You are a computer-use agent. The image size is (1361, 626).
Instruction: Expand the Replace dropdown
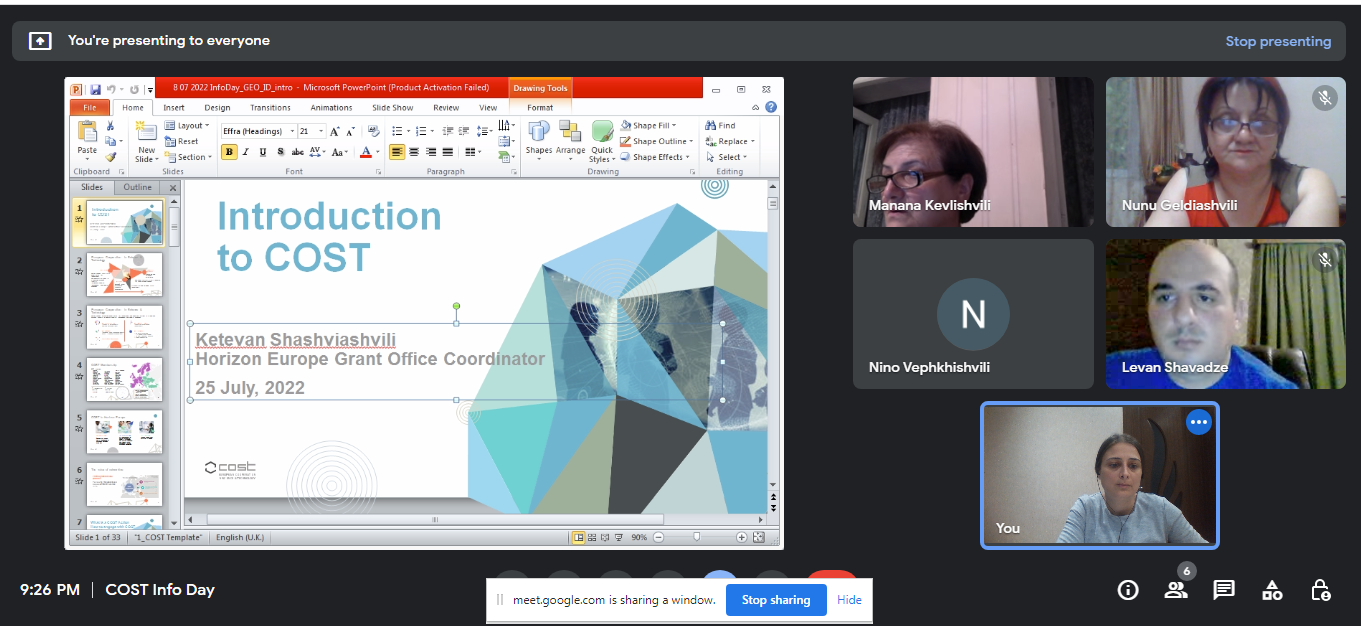(x=730, y=141)
